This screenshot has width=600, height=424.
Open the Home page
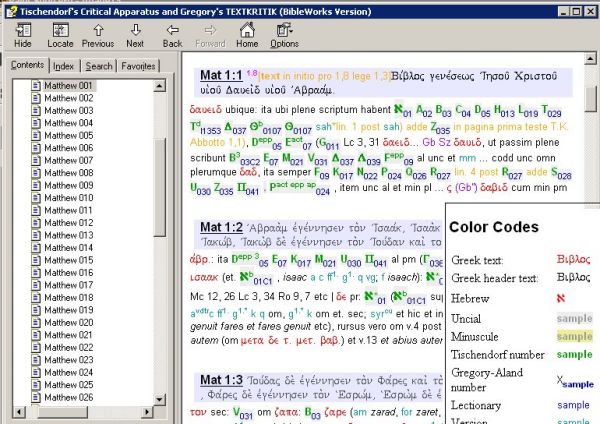tap(247, 35)
